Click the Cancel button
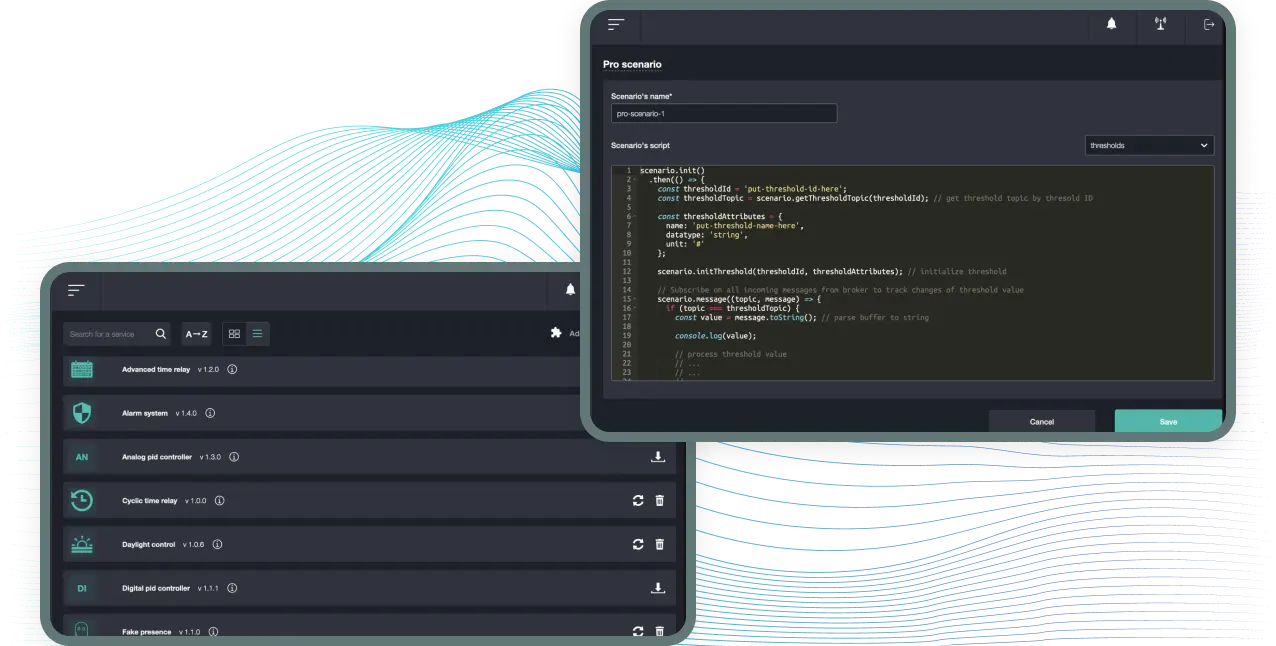This screenshot has width=1276, height=646. click(1041, 421)
